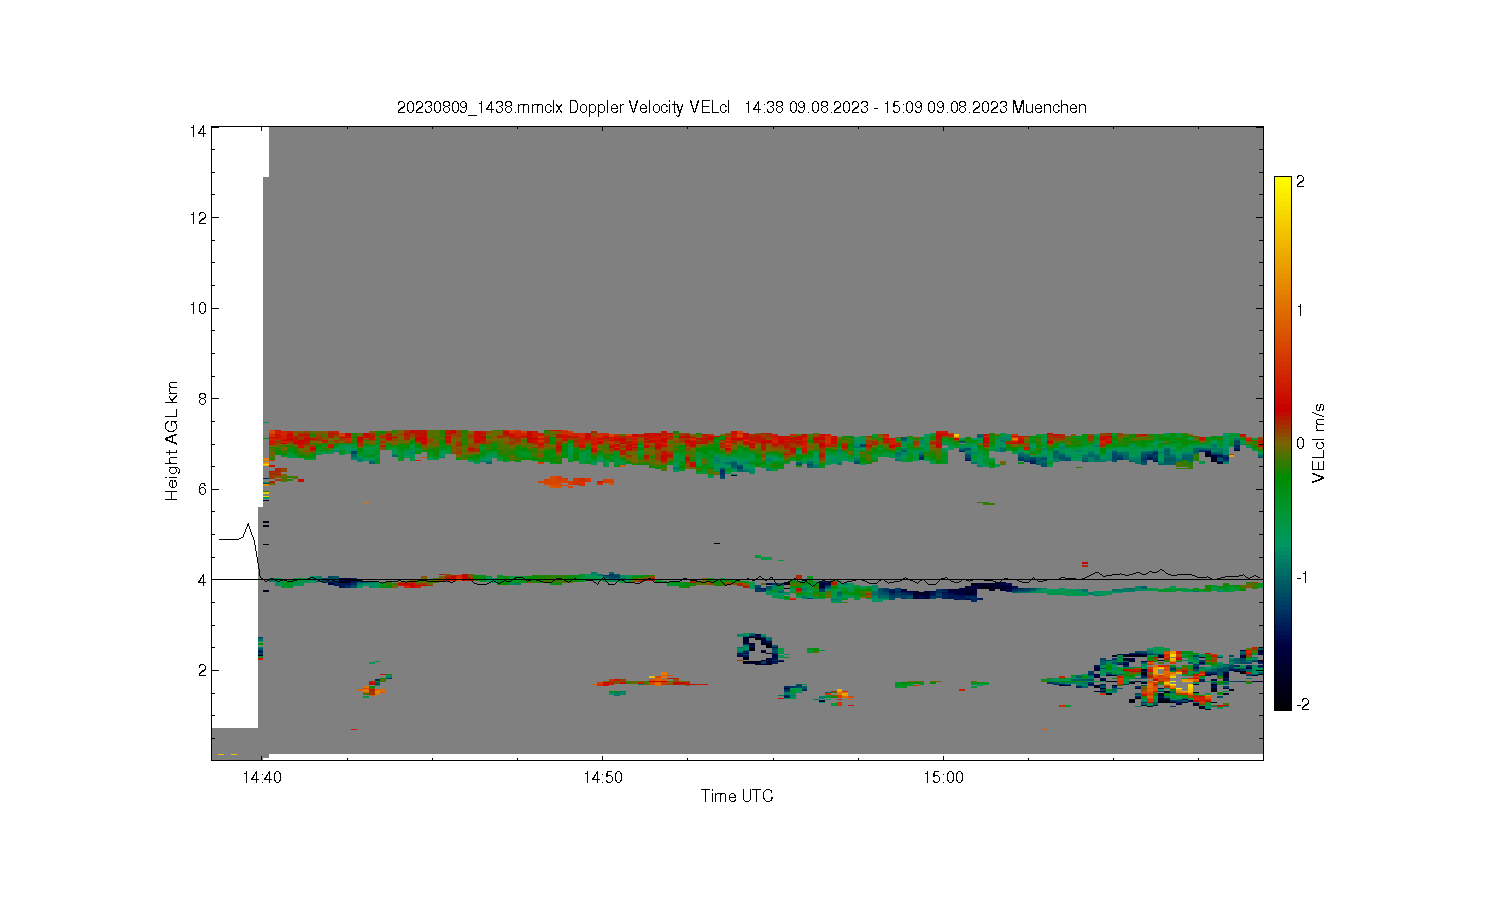Click the plot title starting 20230809_1438.mmclx
The width and height of the screenshot is (1500, 900).
click(741, 108)
